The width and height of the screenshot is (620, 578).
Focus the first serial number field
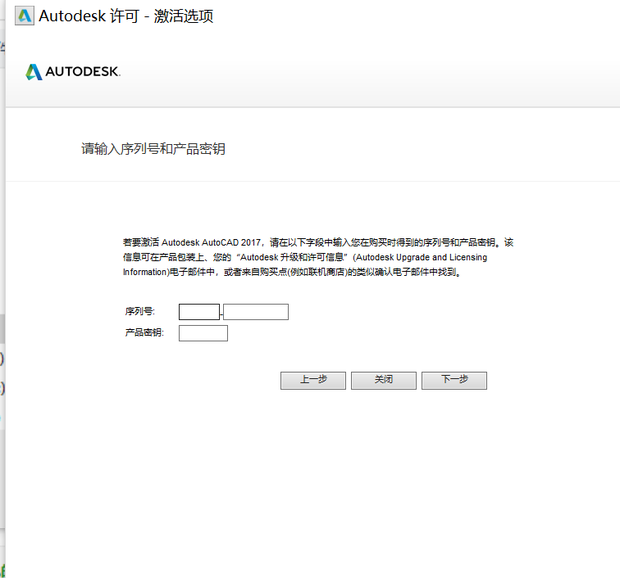coord(199,312)
